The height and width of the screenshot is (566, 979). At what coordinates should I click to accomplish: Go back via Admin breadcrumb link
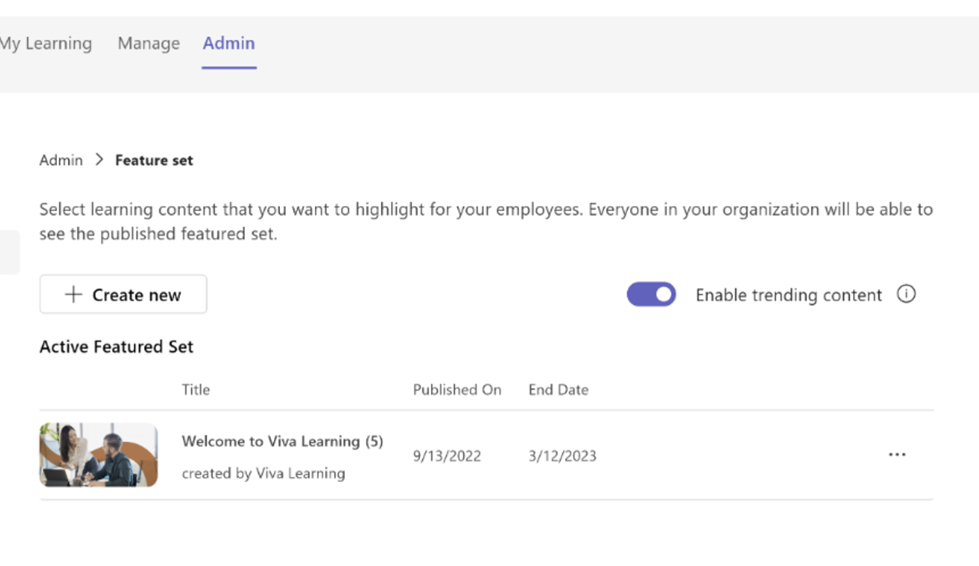(61, 160)
